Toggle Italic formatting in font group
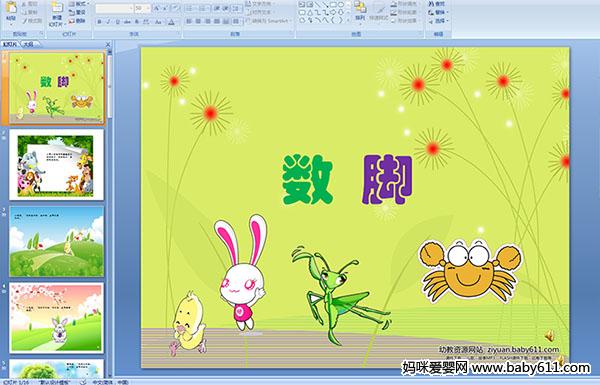Viewport: 600px width, 385px height. (x=108, y=22)
